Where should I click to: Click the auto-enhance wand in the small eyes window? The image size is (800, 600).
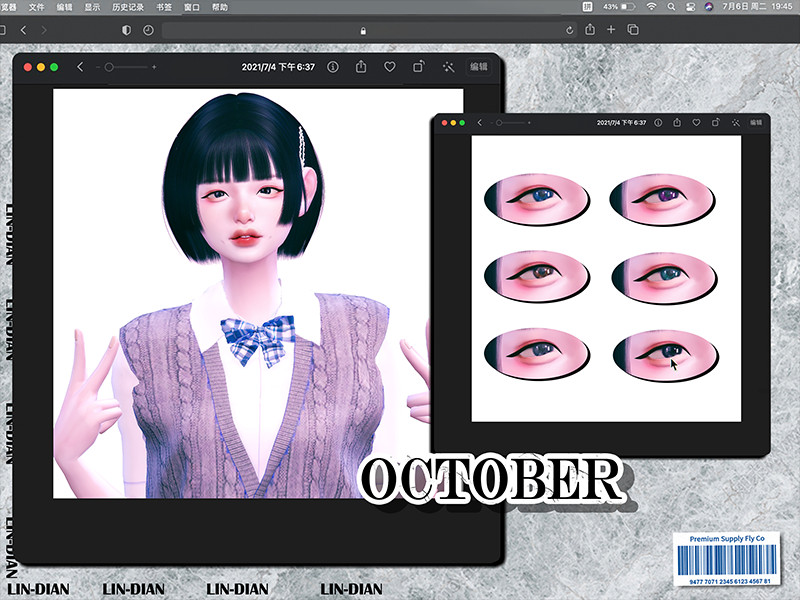point(735,122)
